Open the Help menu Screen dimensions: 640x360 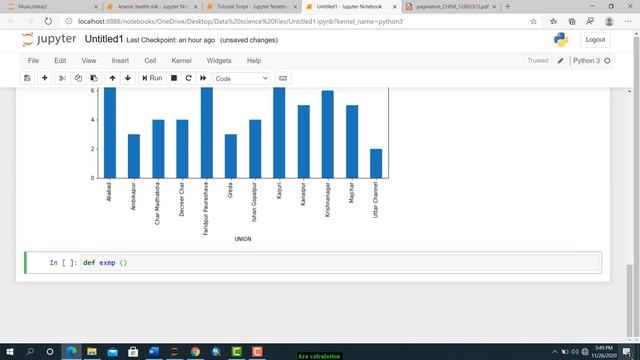pyautogui.click(x=253, y=60)
